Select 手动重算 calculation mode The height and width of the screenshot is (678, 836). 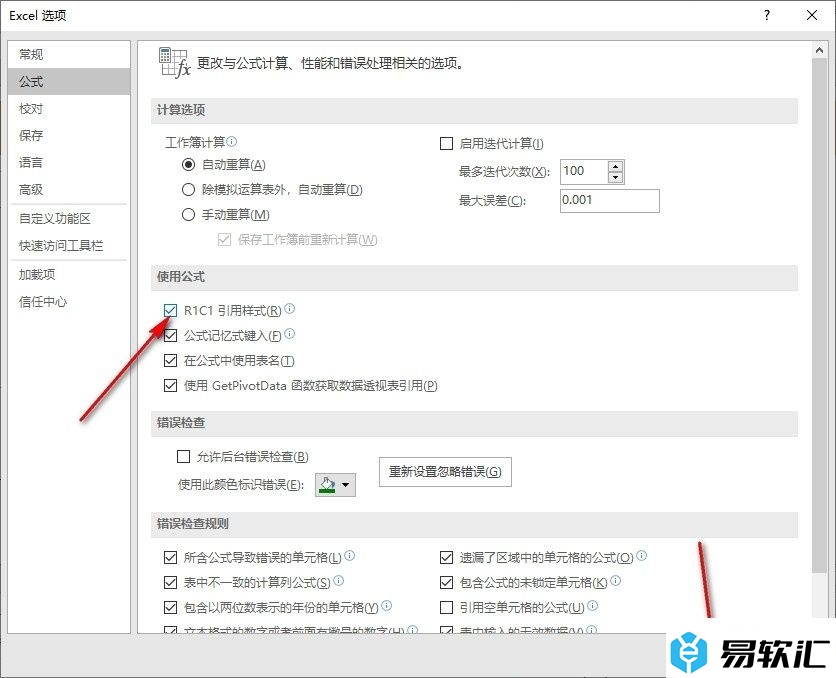[188, 214]
